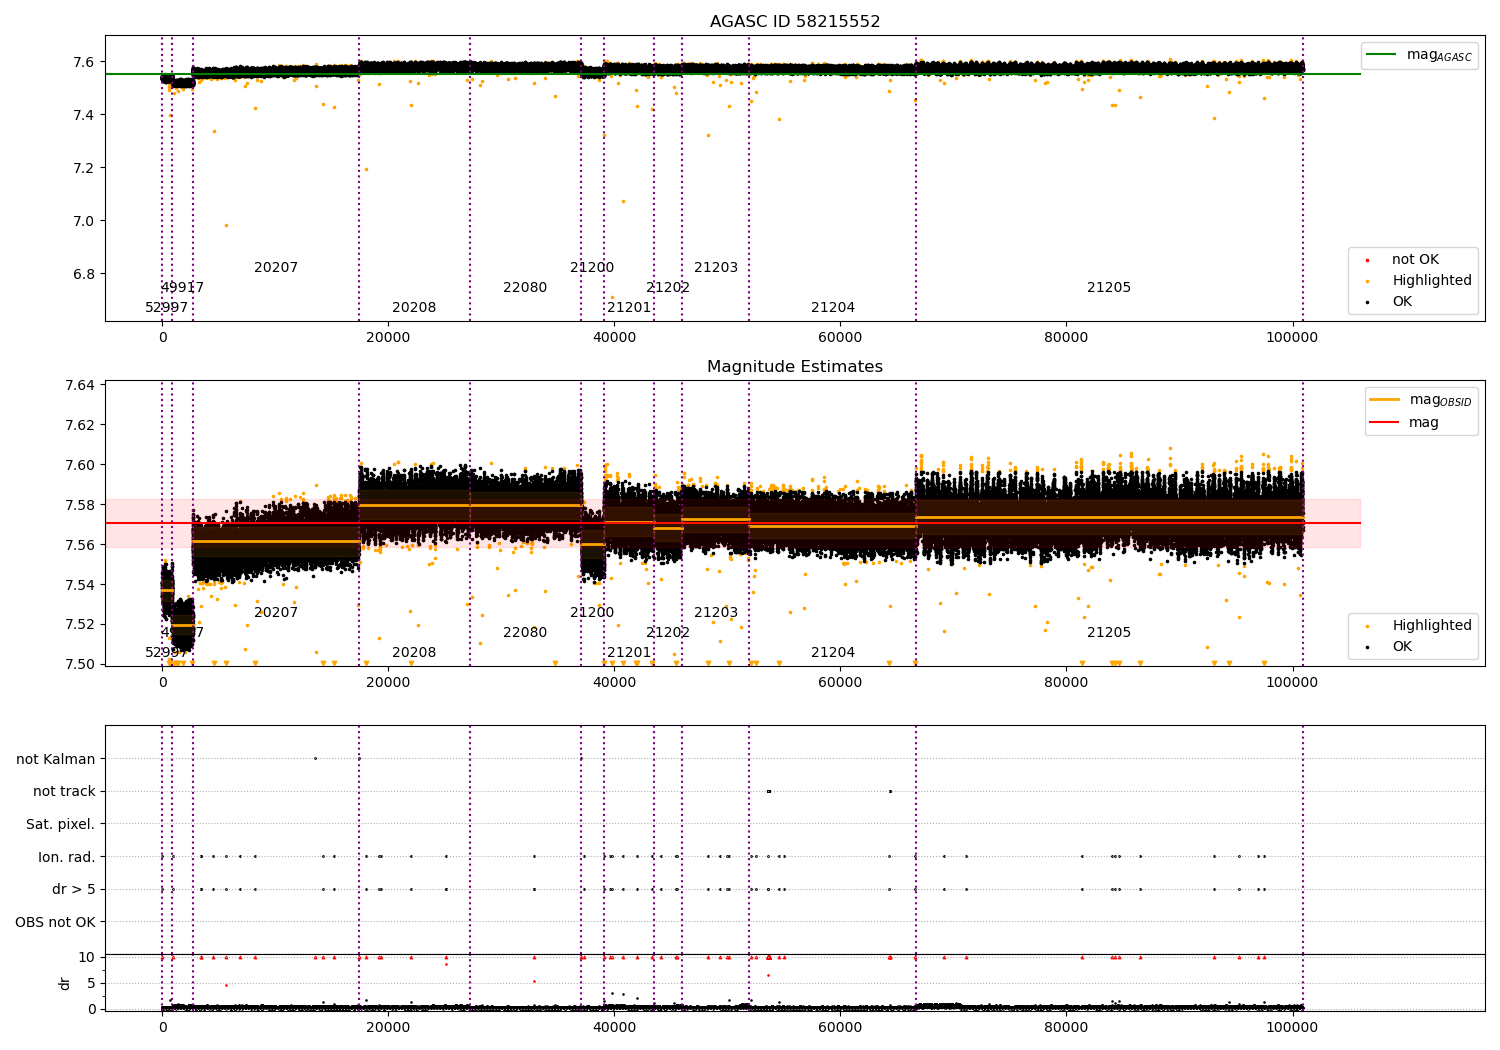Click OBSID label 20208 in middle plot
The width and height of the screenshot is (1500, 1050).
click(x=414, y=653)
